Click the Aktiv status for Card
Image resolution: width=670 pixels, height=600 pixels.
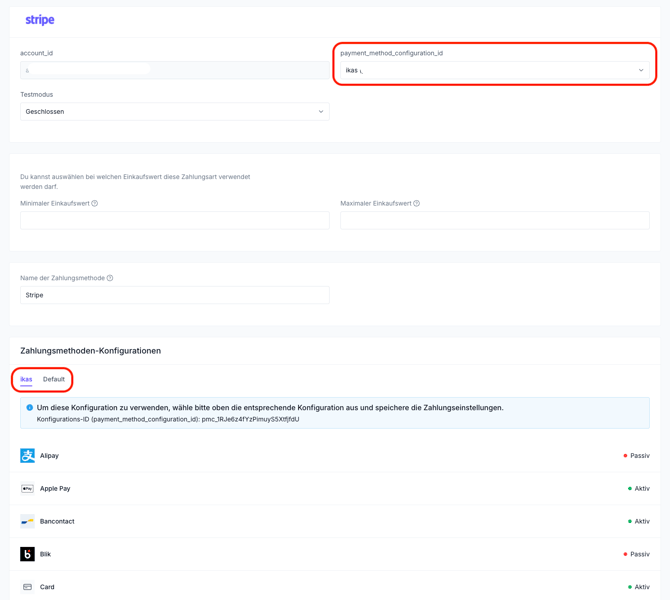tap(638, 587)
